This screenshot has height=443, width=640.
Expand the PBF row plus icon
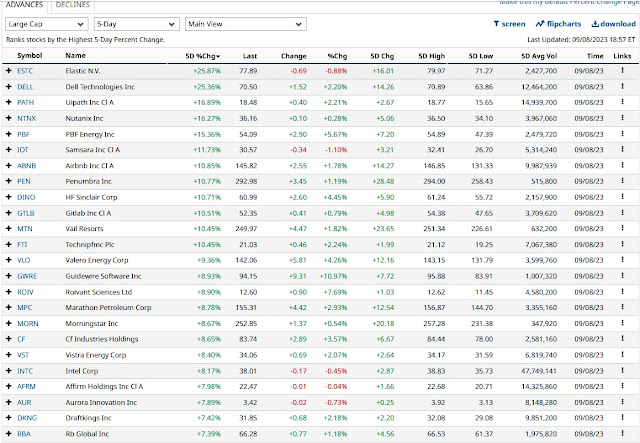click(x=9, y=134)
